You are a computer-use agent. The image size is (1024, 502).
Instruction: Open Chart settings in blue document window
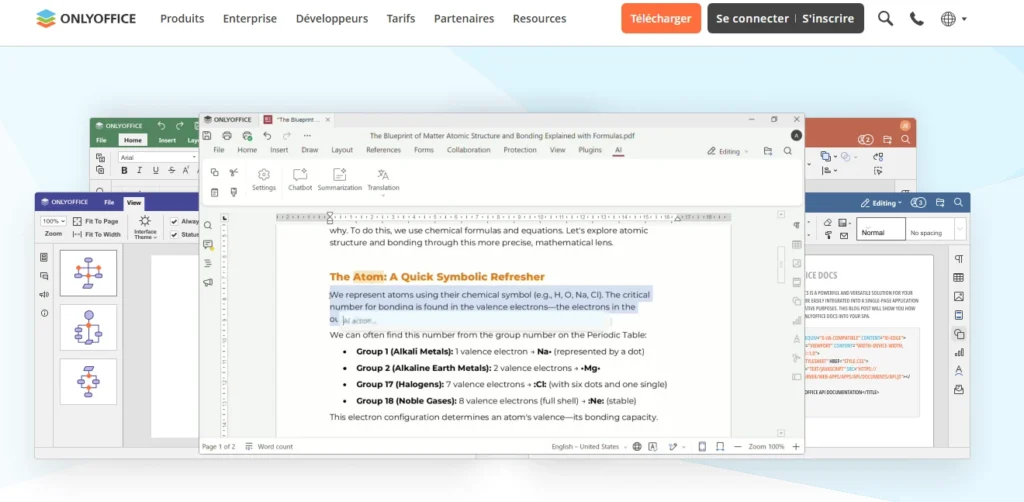click(959, 353)
